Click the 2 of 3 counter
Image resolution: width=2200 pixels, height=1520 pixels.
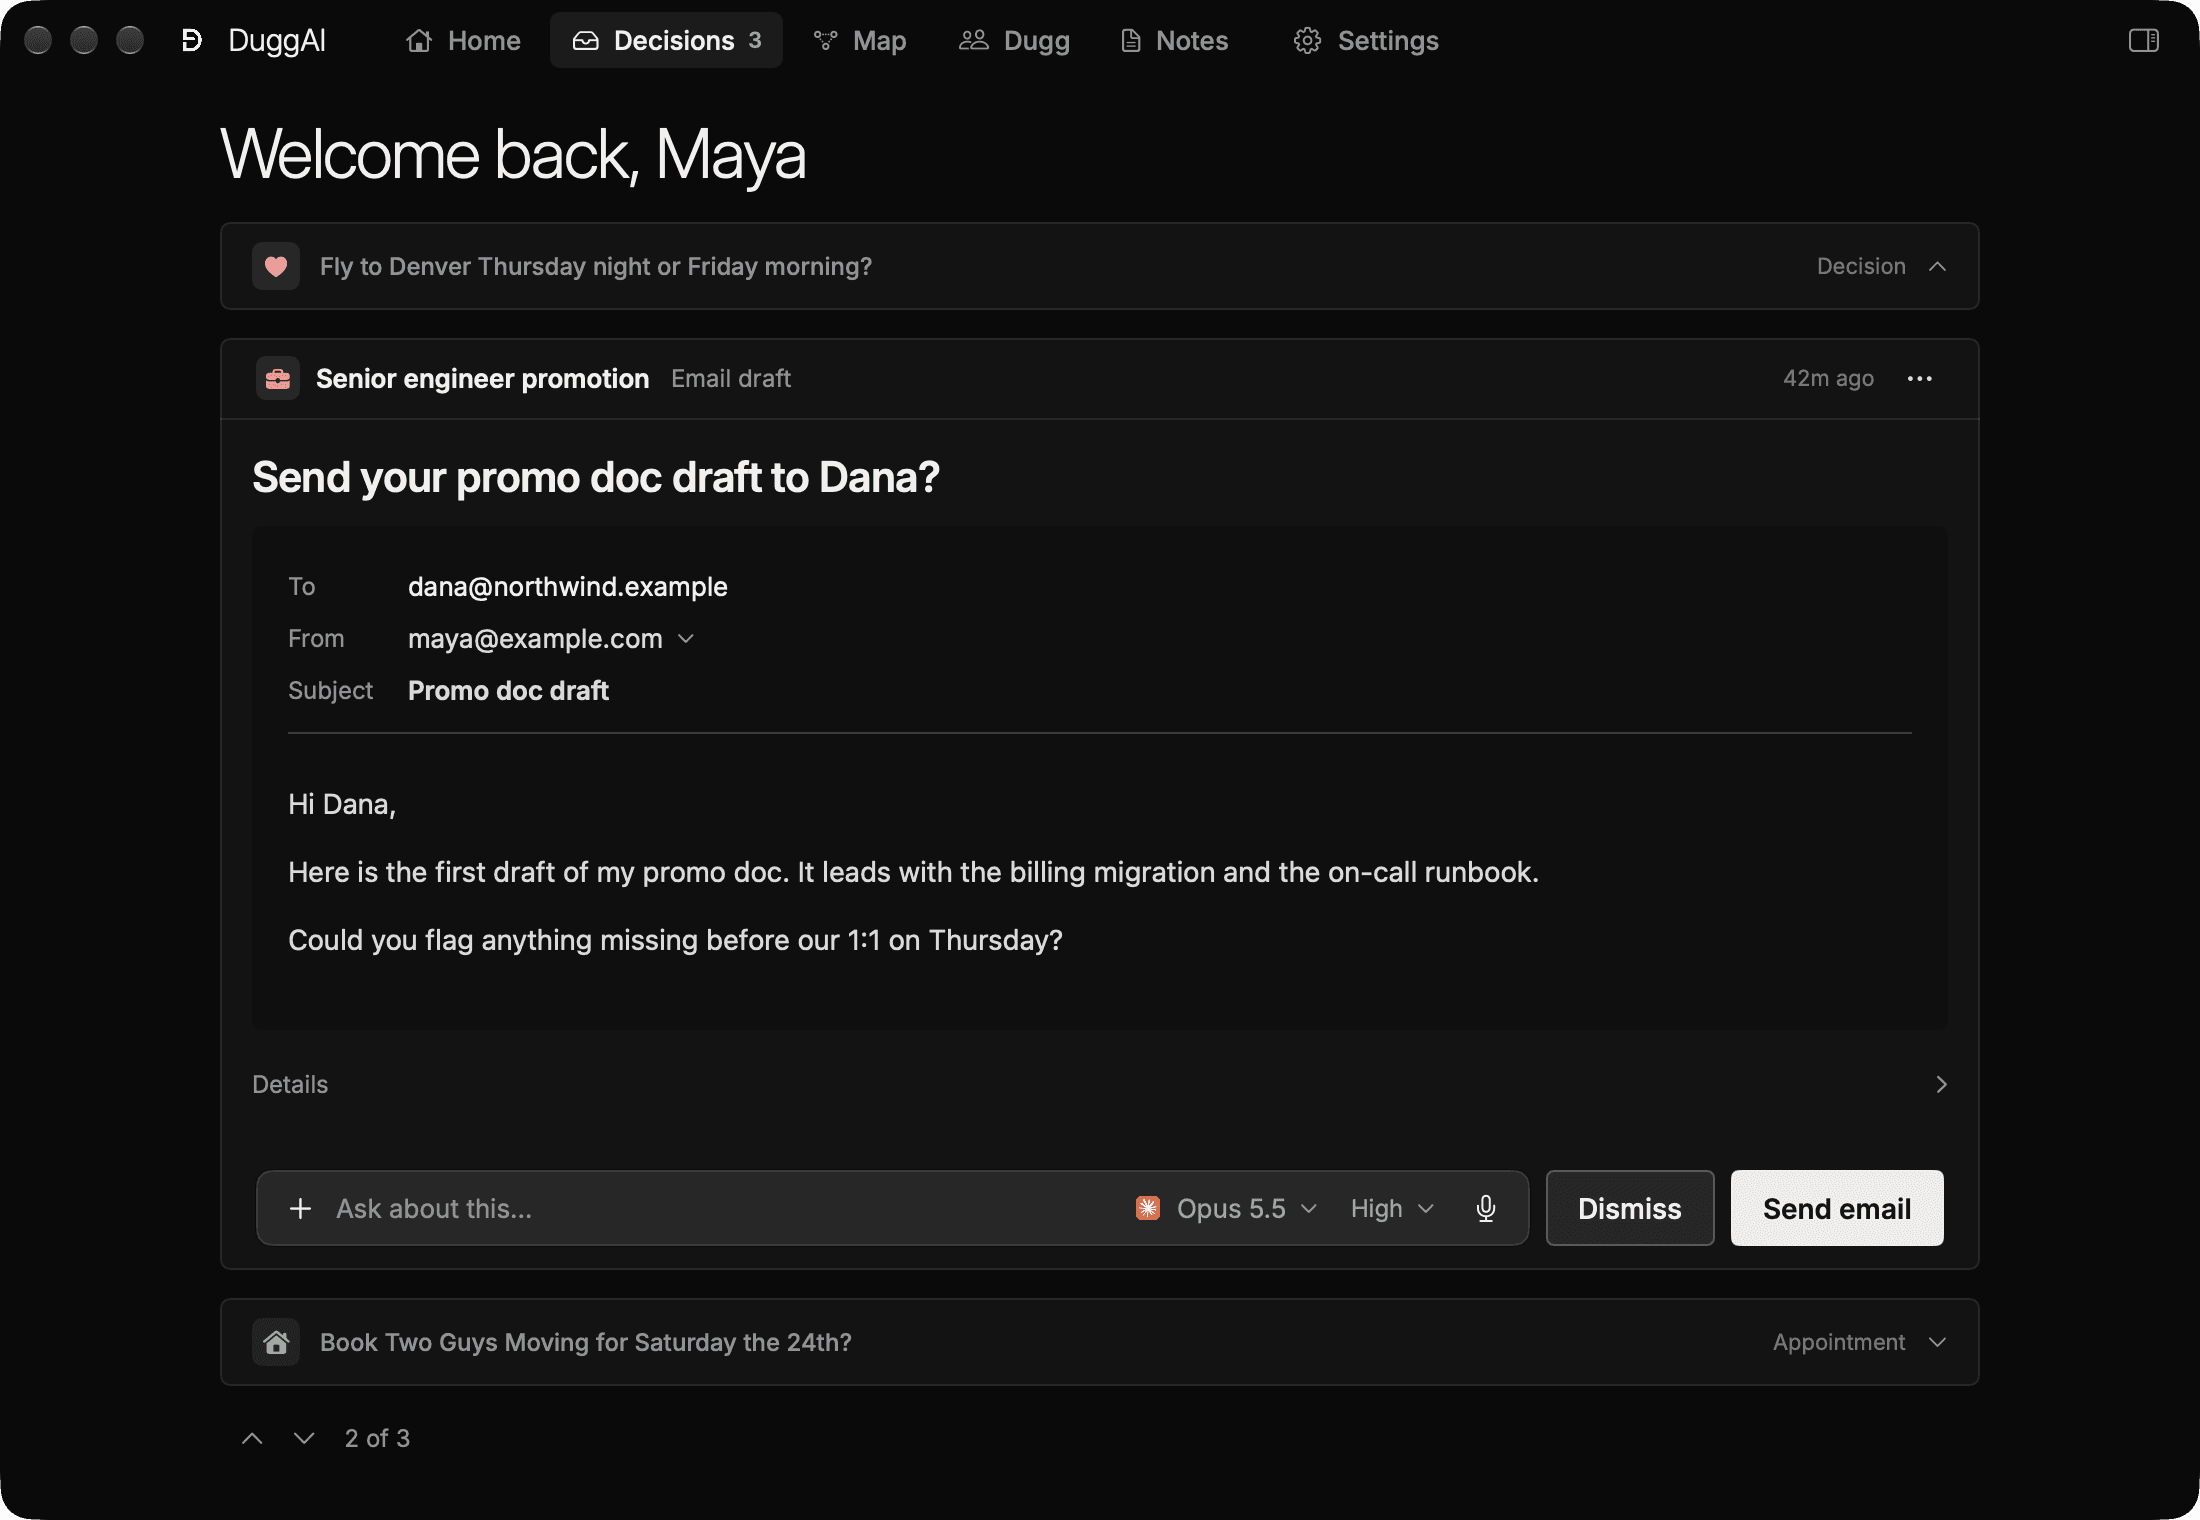pyautogui.click(x=377, y=1438)
